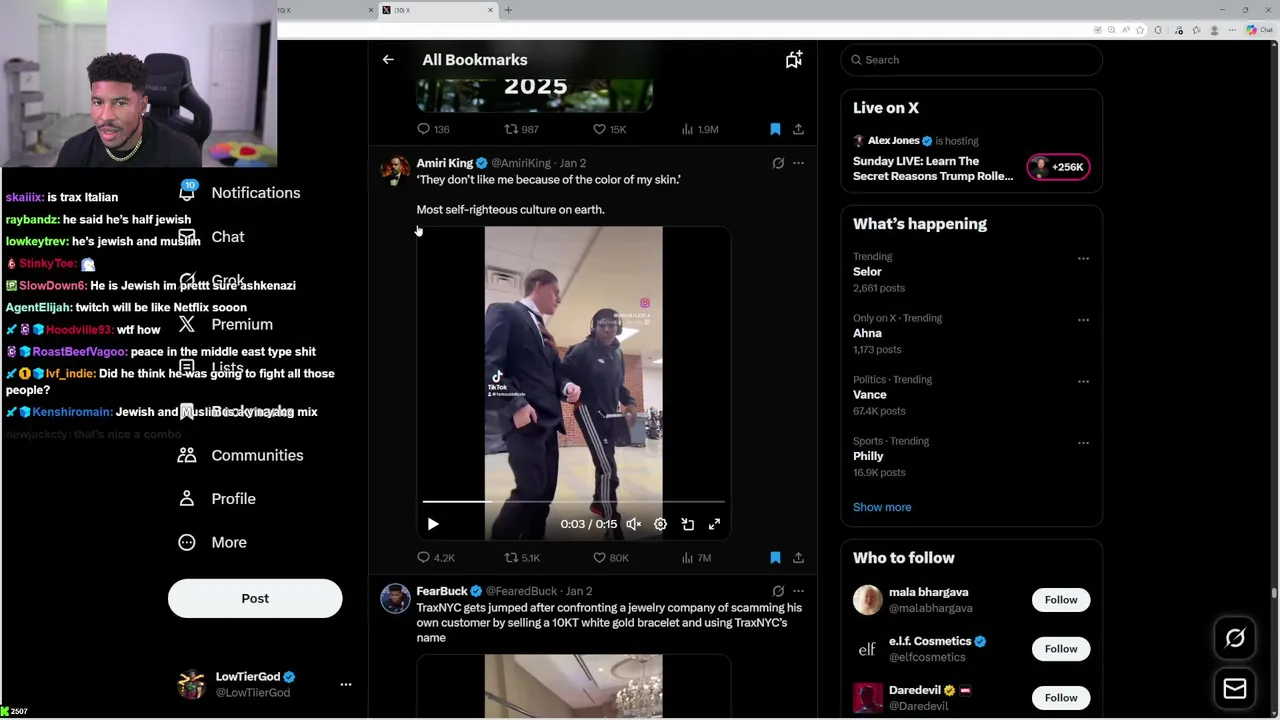Viewport: 1280px width, 720px height.
Task: Like the post with 15K likes
Action: 608,129
